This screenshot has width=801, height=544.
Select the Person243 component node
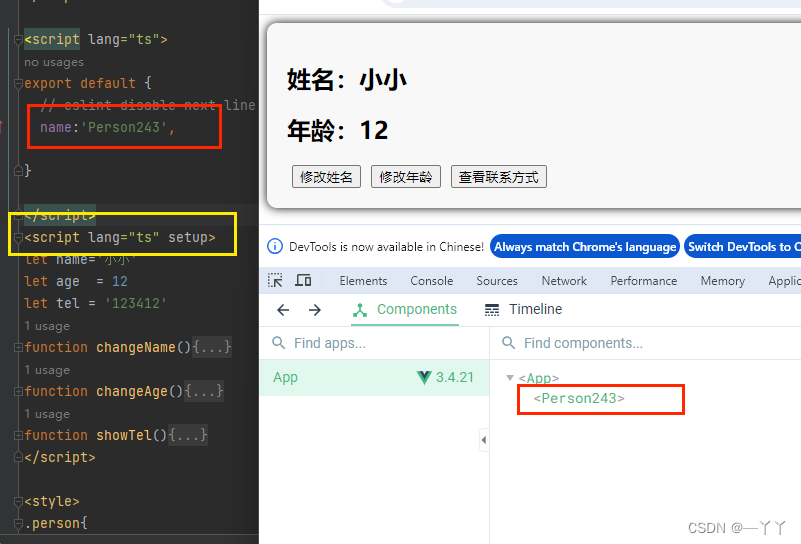[579, 398]
